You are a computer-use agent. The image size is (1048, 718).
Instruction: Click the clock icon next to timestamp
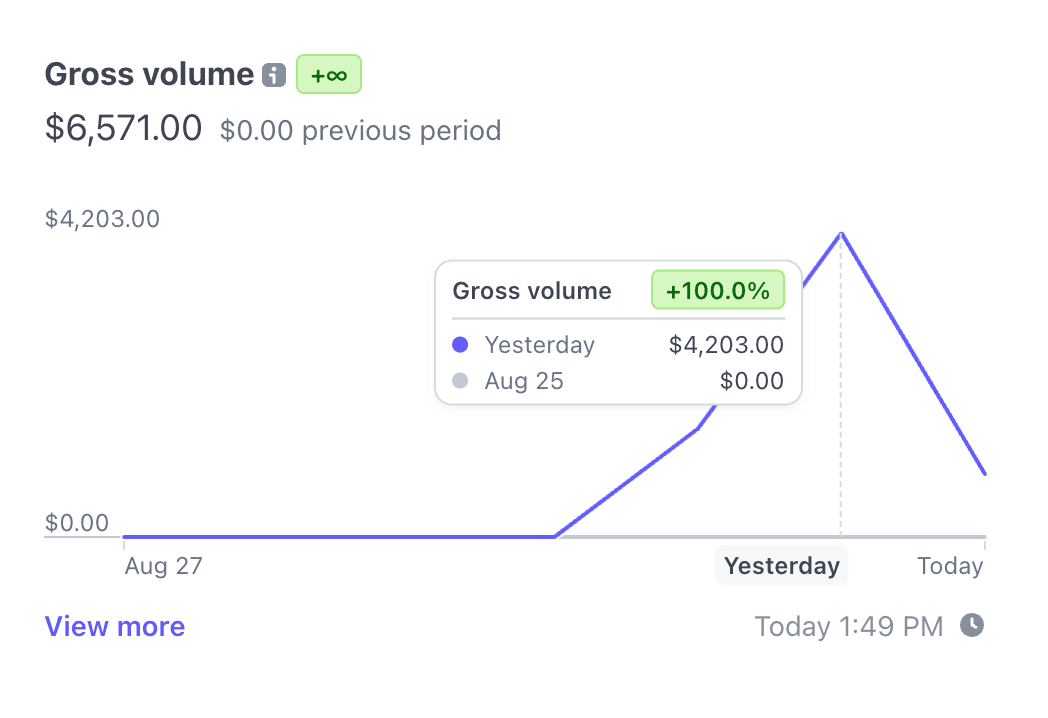pos(972,626)
